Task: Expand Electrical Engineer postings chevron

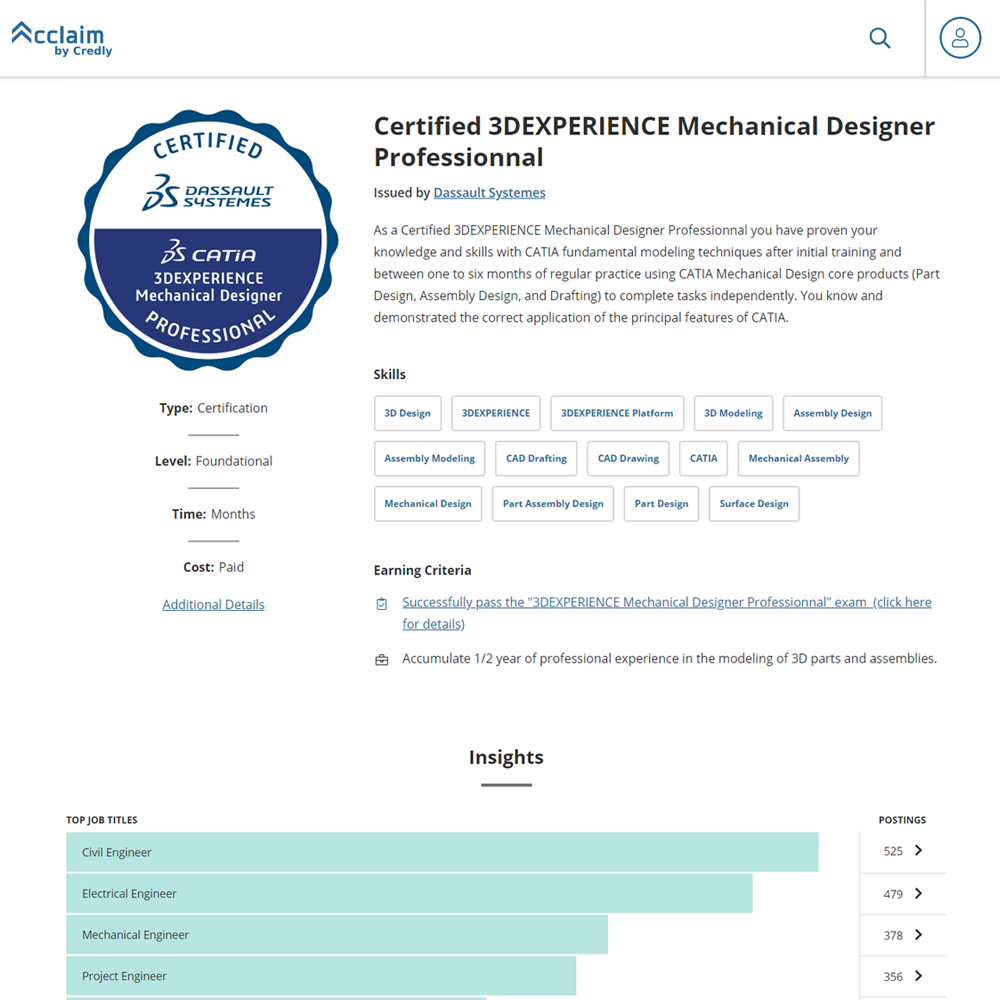Action: [x=918, y=893]
